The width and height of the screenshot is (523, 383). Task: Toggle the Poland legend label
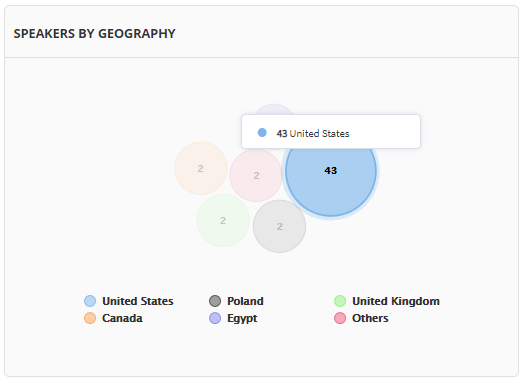tap(245, 301)
